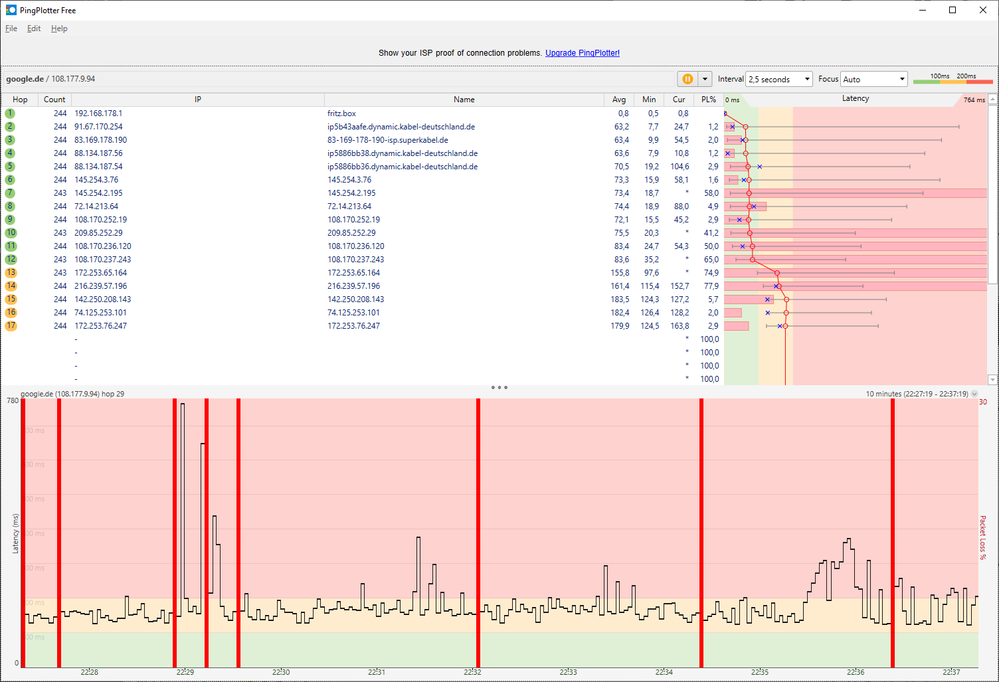Click hop 13 orange circle icon
Image resolution: width=999 pixels, height=682 pixels.
click(x=10, y=272)
